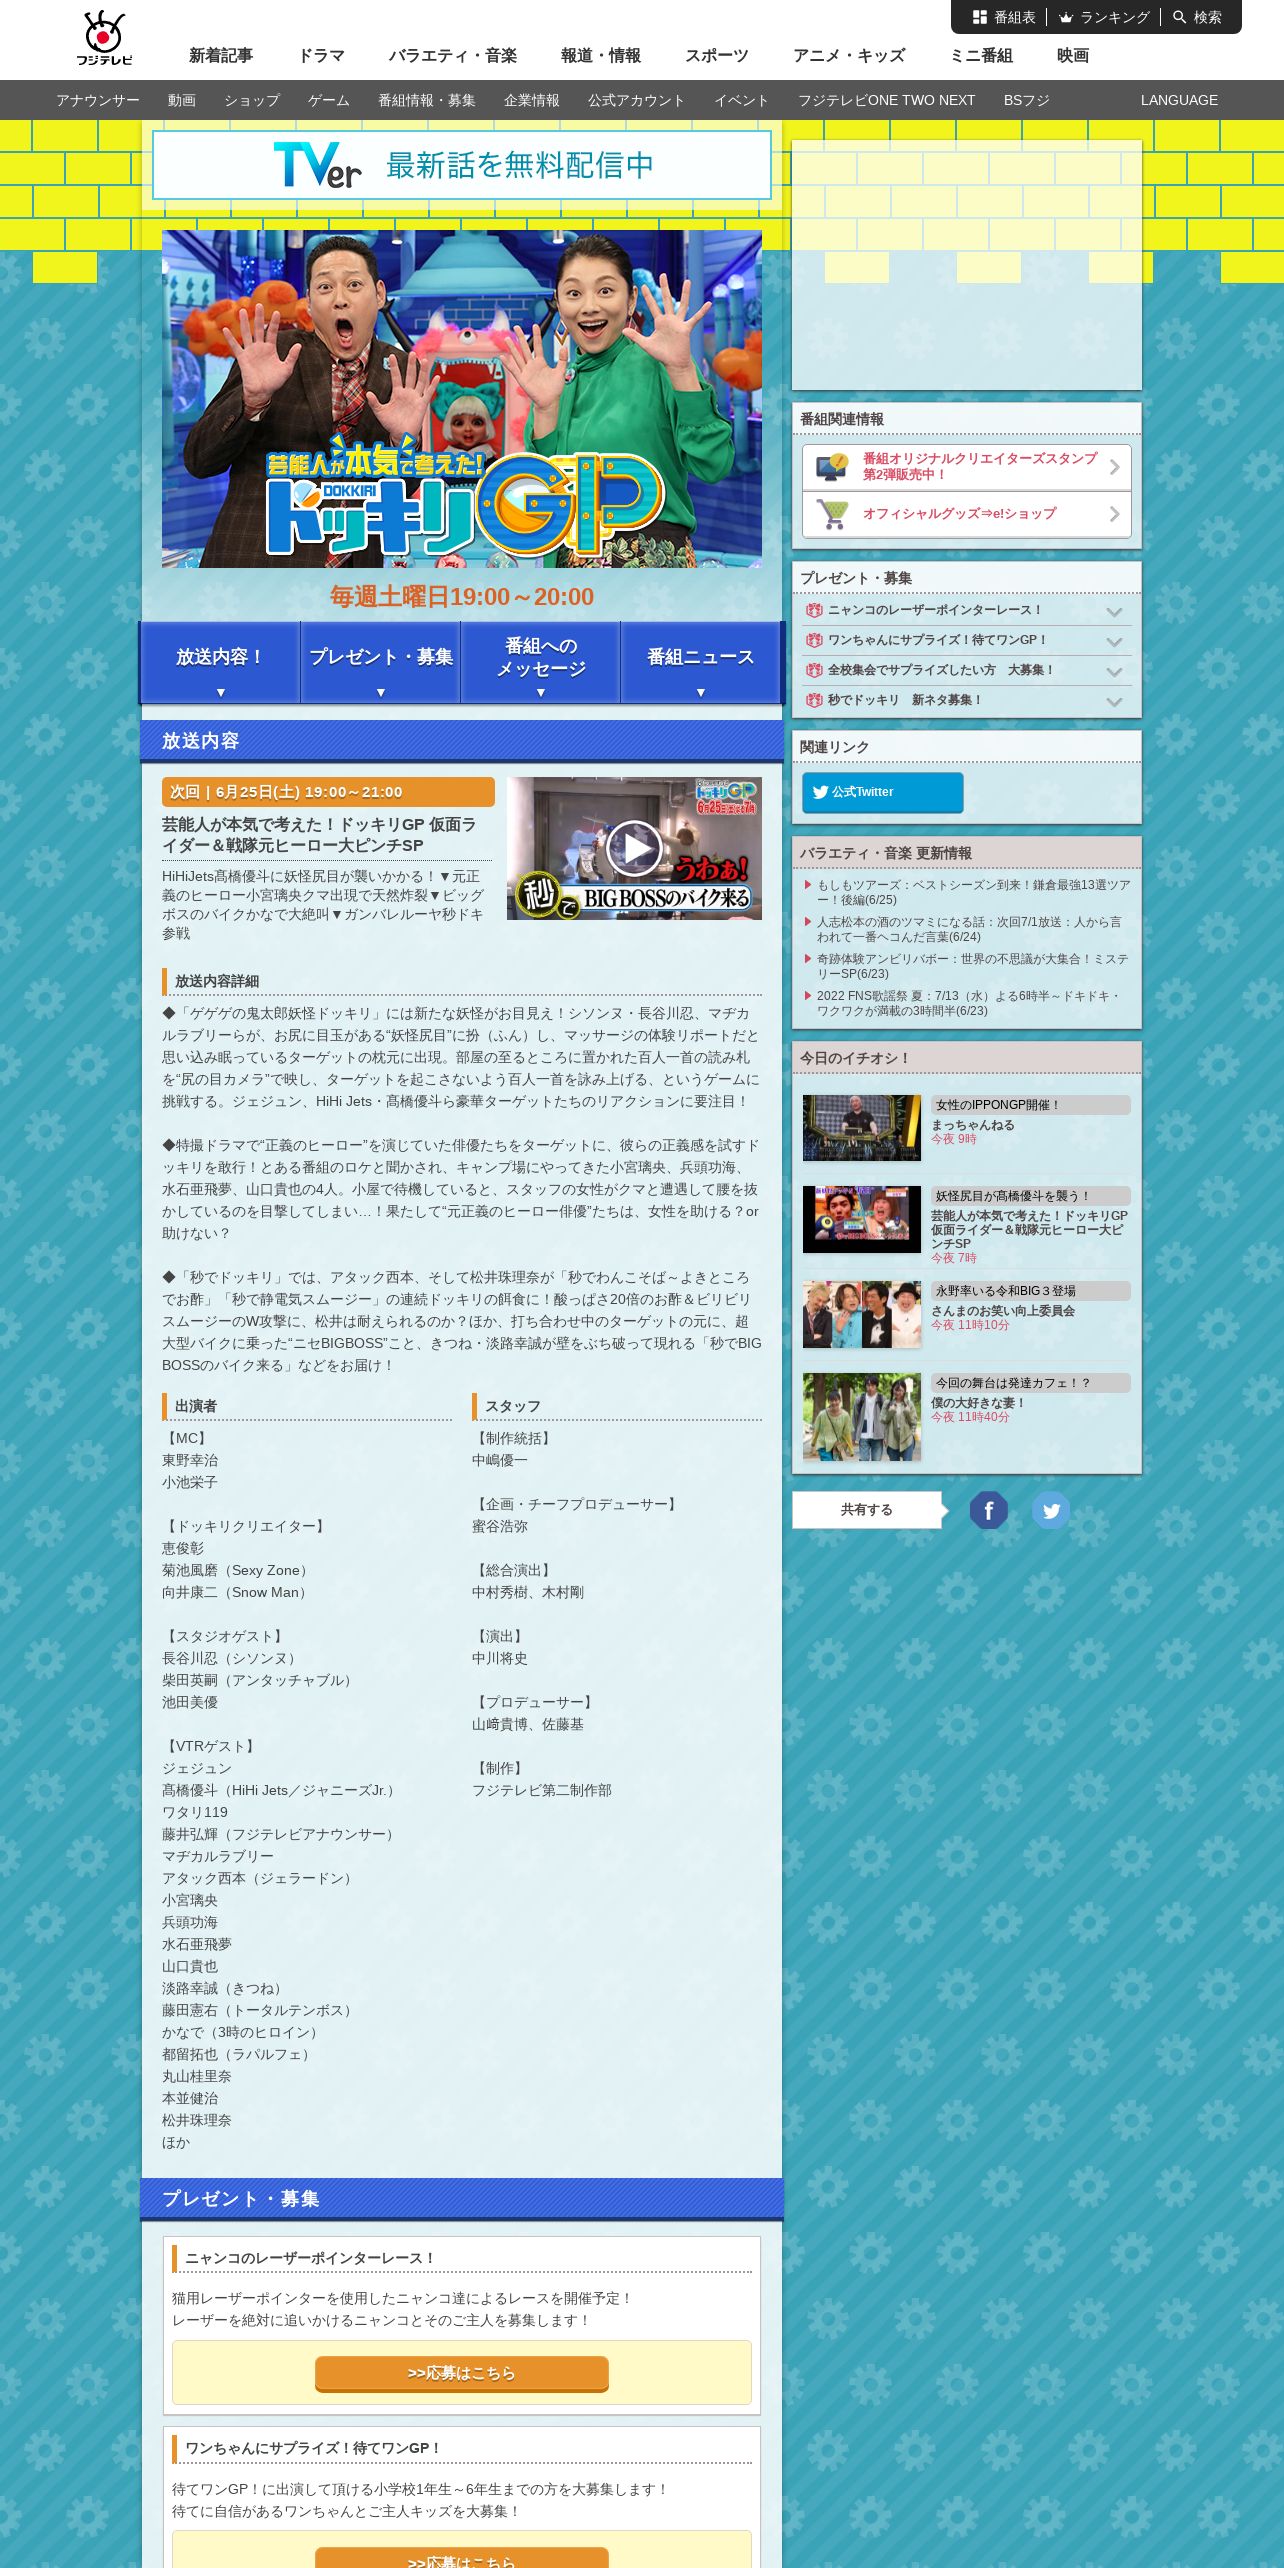
Task: Open 公式Twitter button
Action: pyautogui.click(x=883, y=792)
